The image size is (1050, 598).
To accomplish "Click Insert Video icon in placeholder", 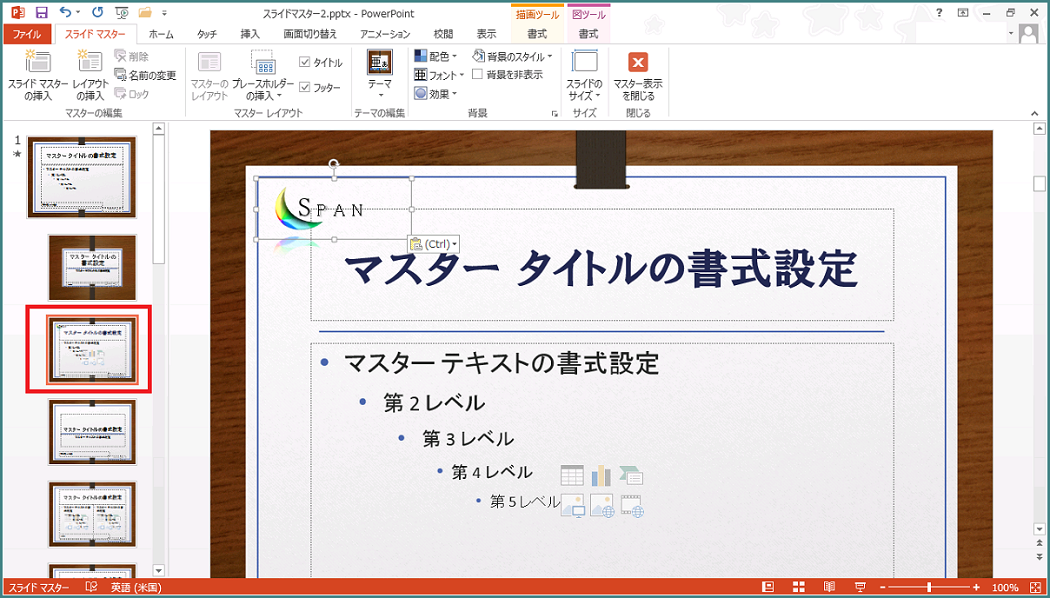I will pyautogui.click(x=632, y=506).
